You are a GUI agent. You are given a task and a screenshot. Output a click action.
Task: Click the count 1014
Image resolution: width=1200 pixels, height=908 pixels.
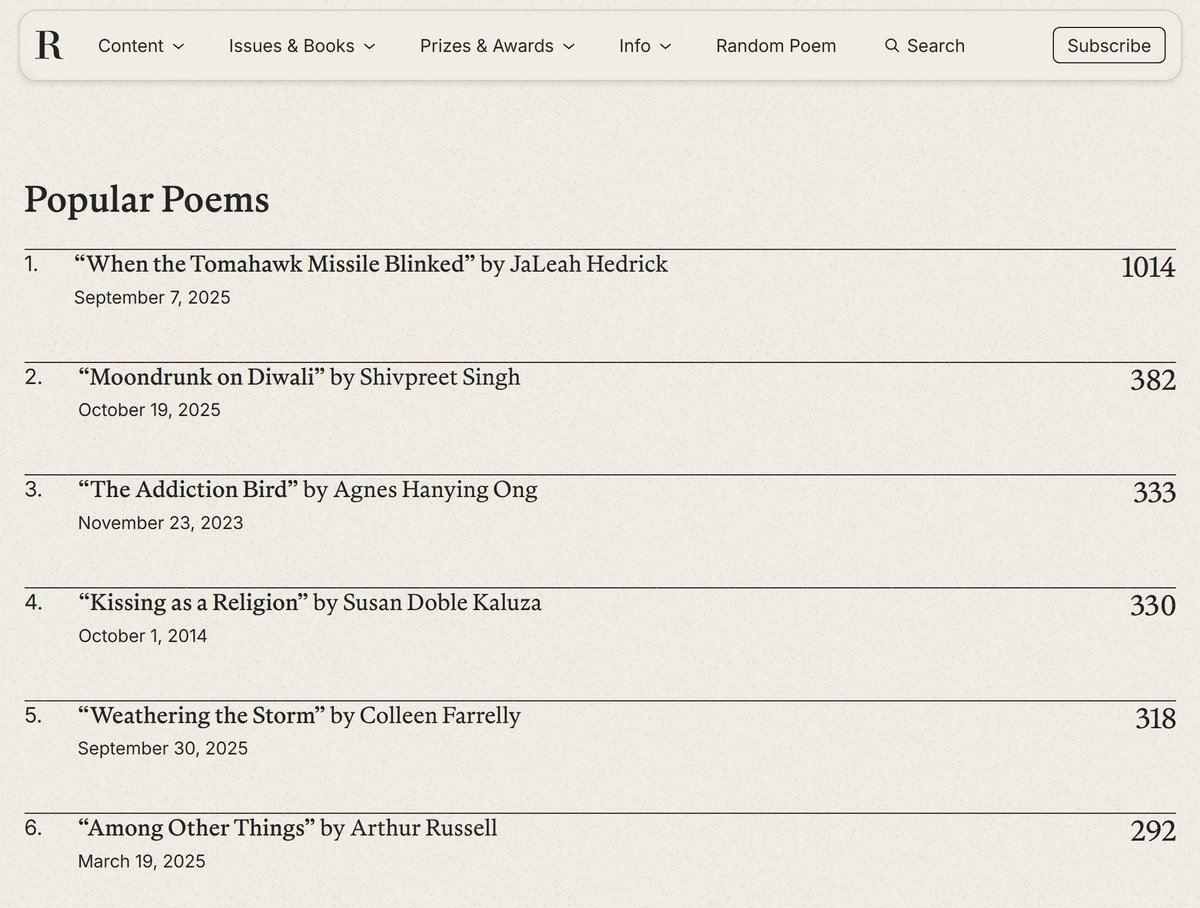(1148, 267)
